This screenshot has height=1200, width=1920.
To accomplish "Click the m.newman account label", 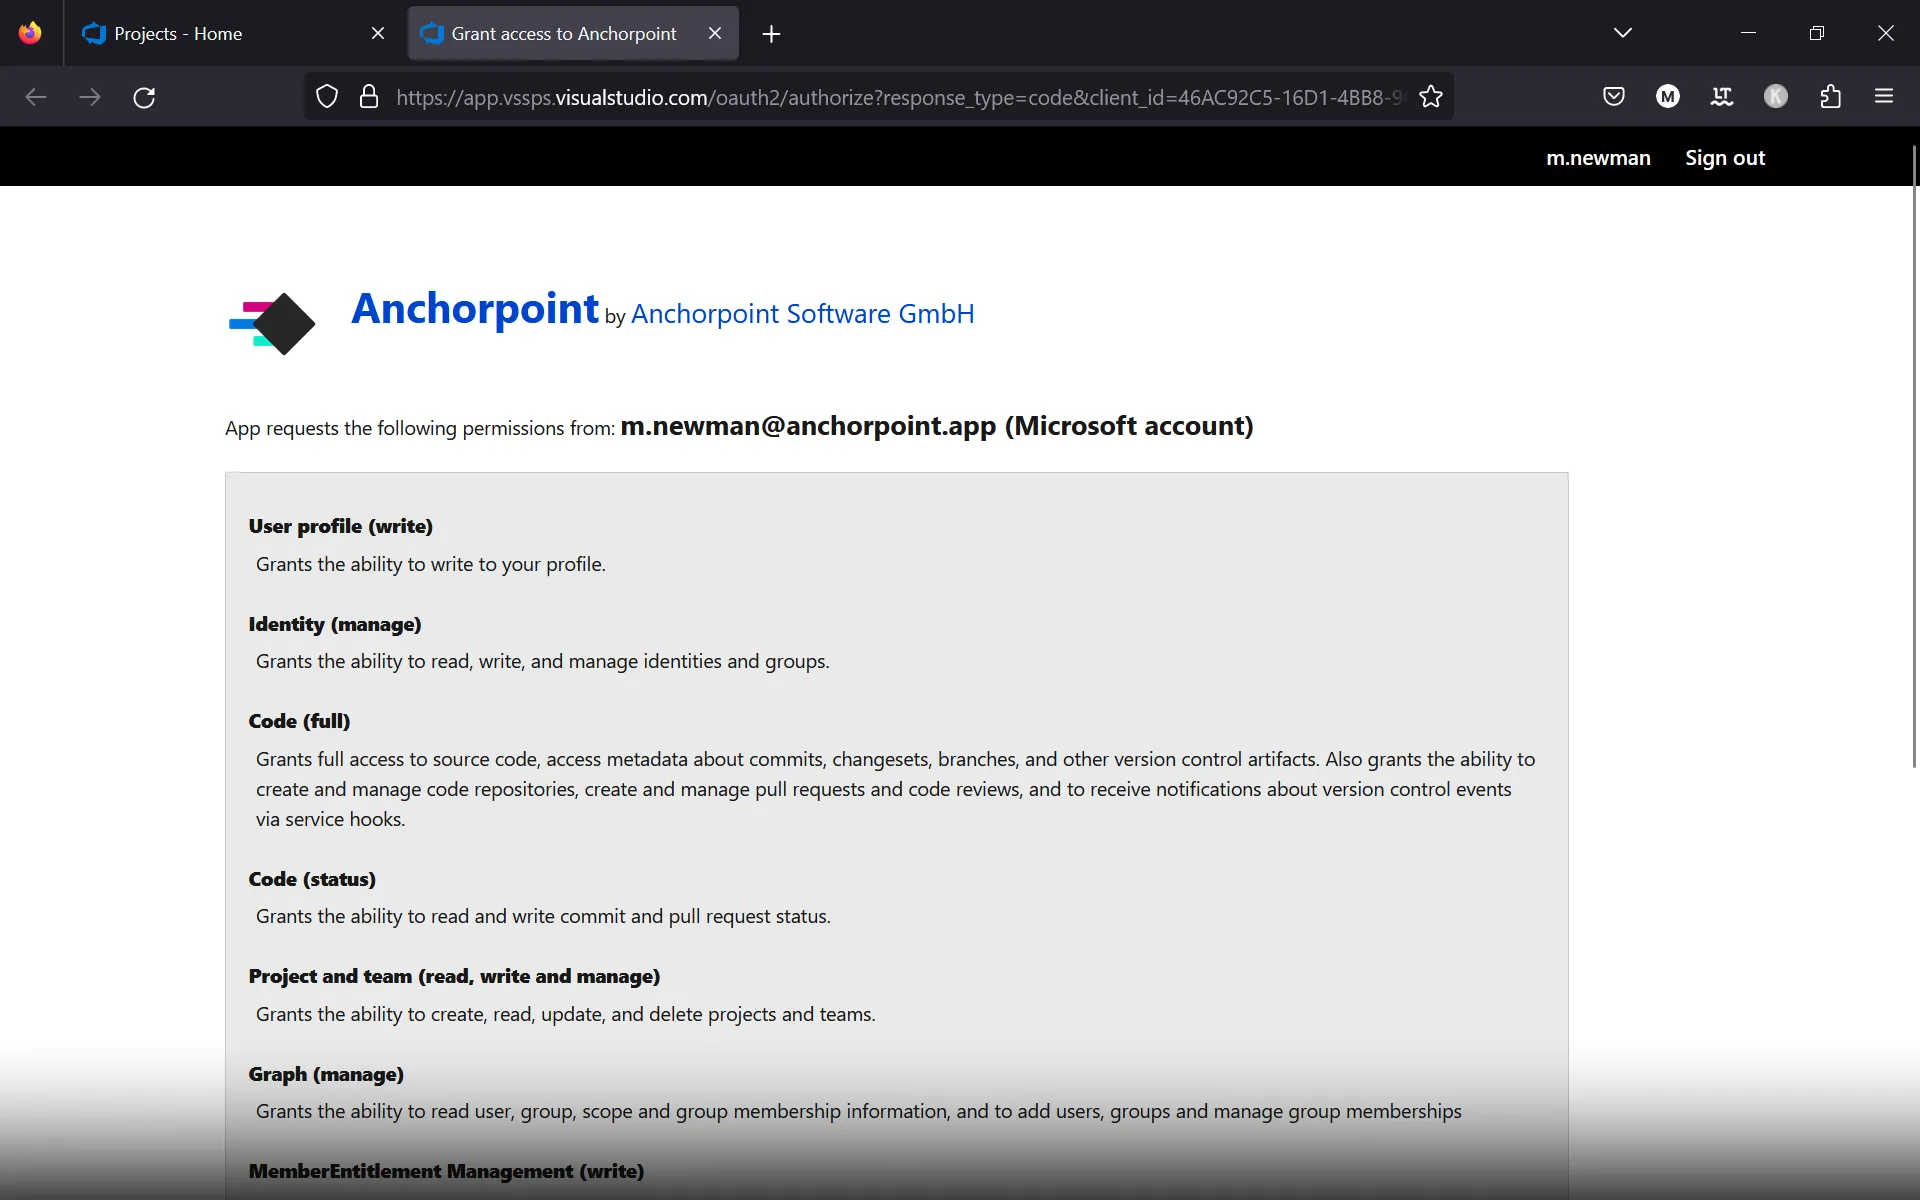I will 1597,157.
